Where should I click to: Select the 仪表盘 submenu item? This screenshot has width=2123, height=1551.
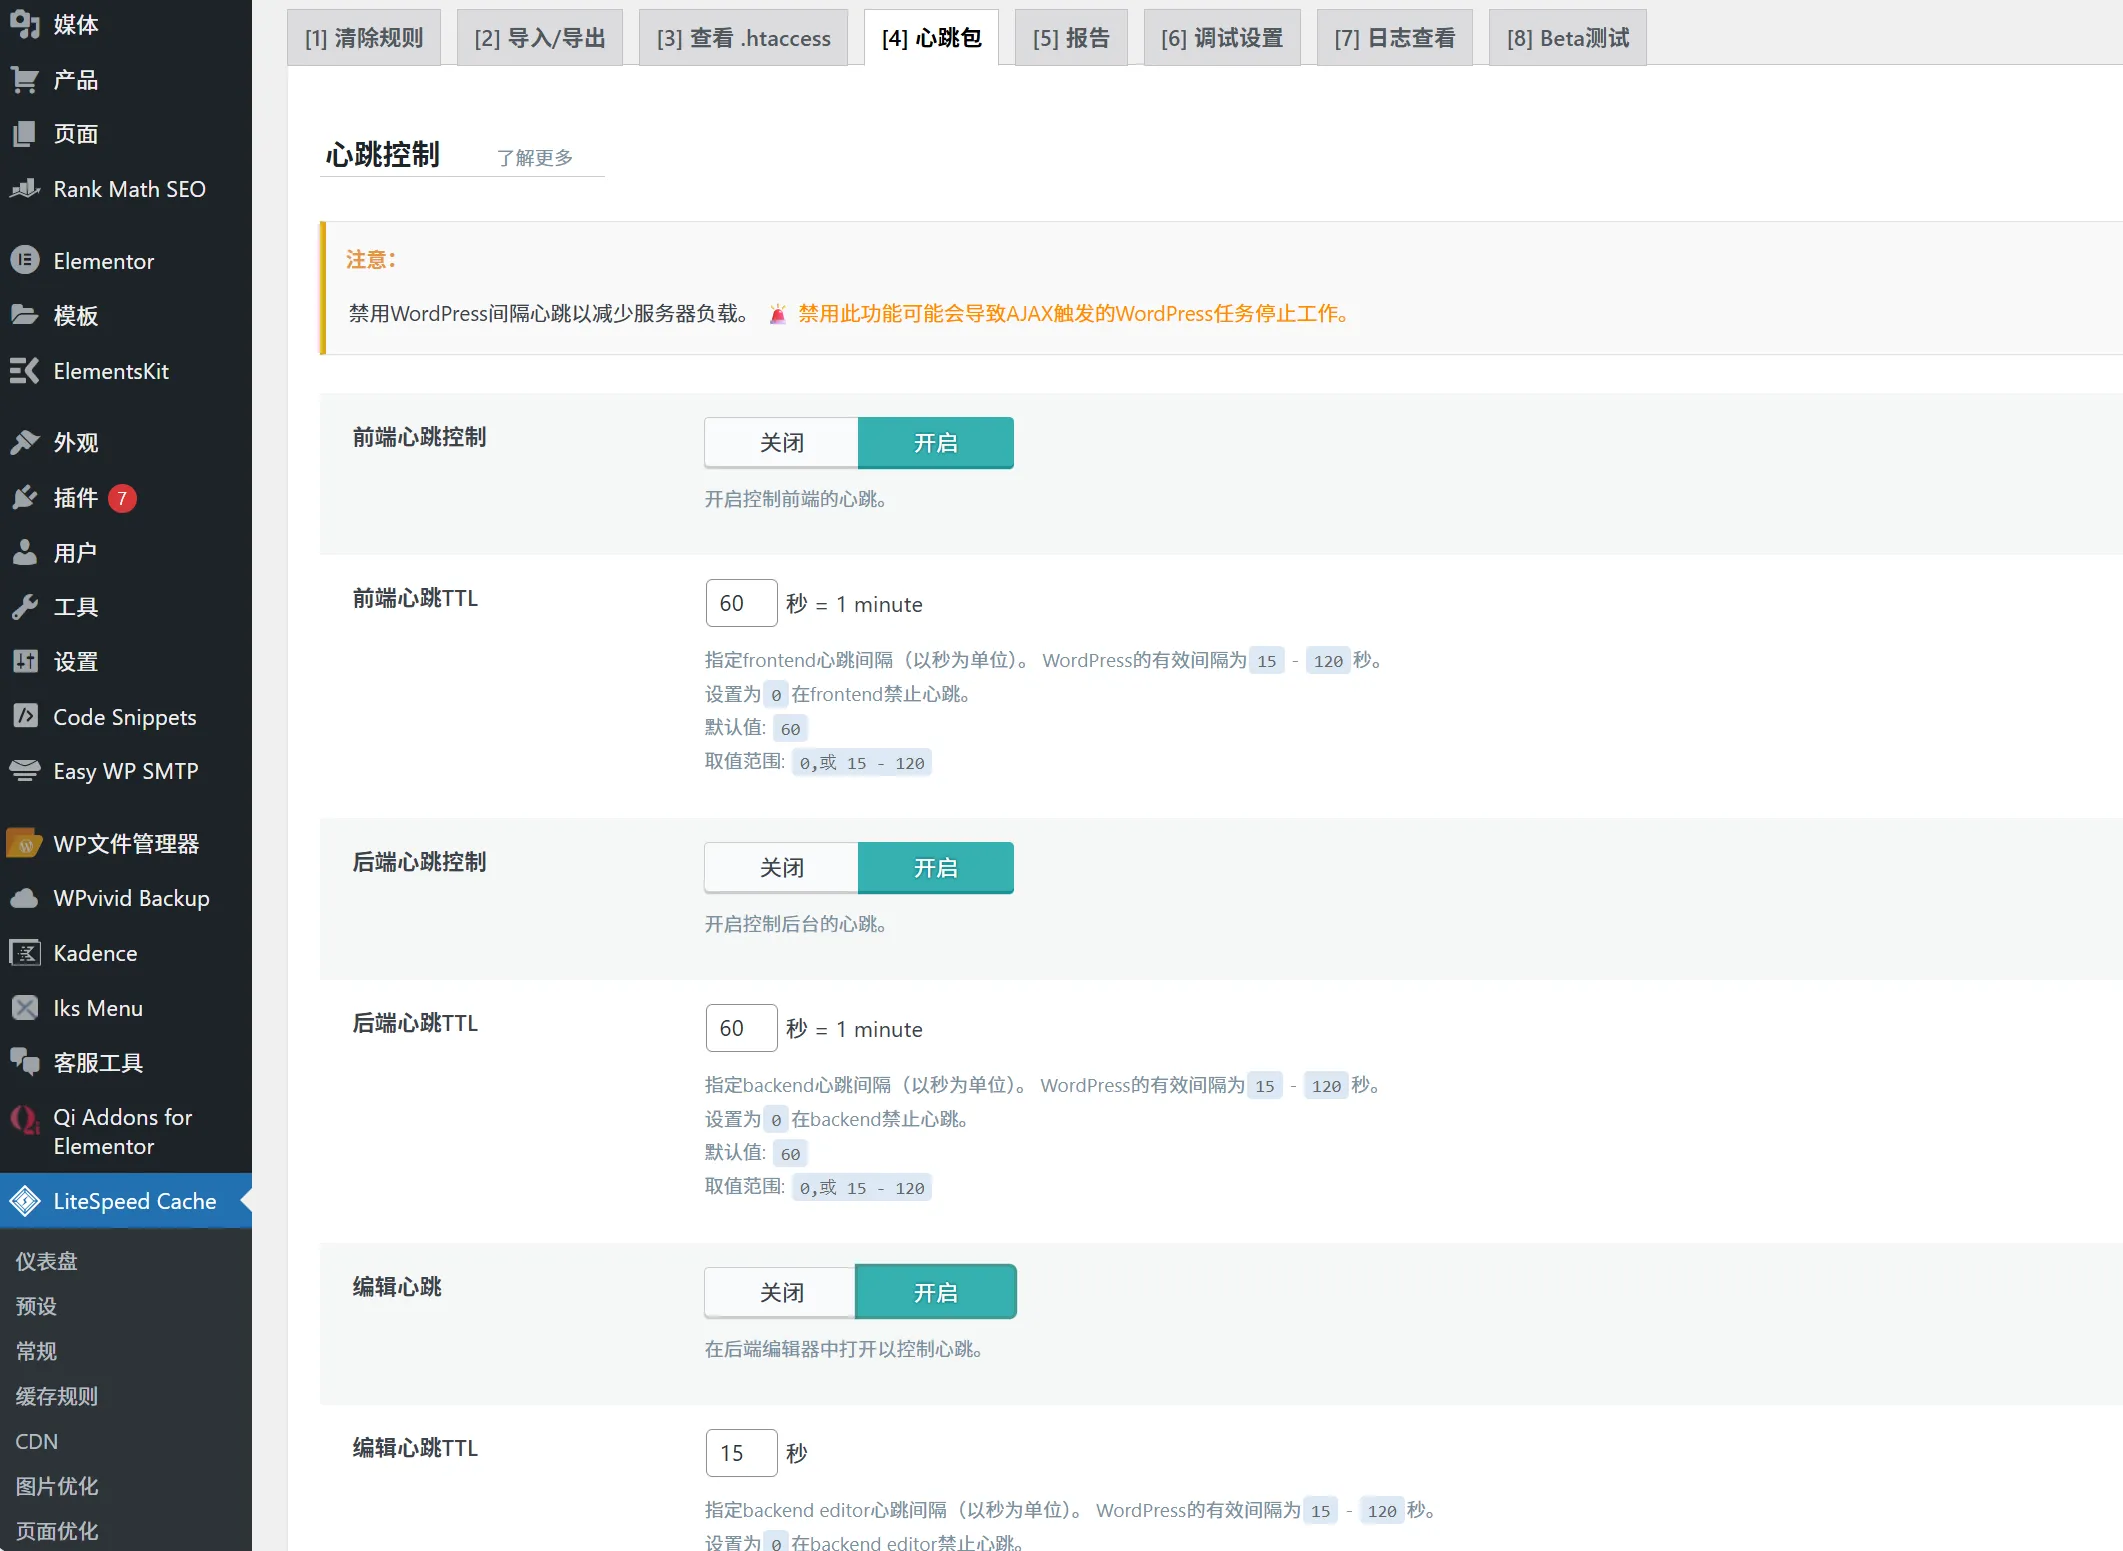(x=47, y=1261)
